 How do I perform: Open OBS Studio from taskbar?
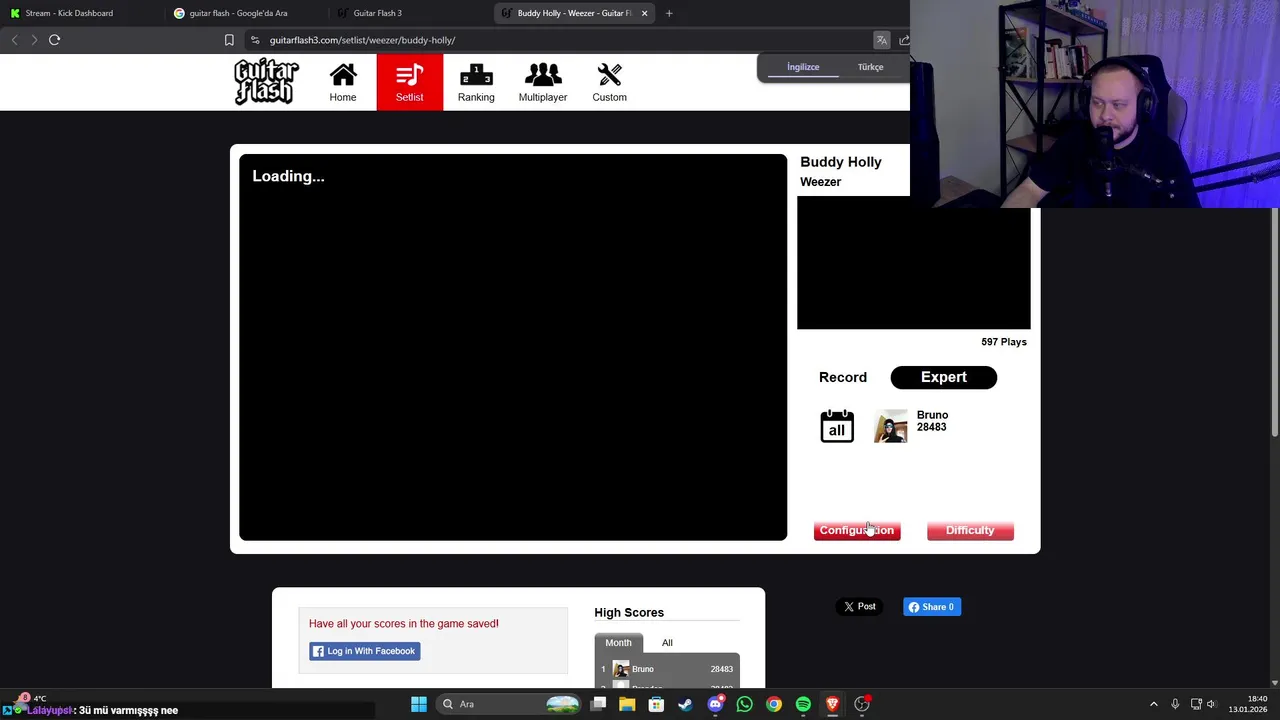click(x=862, y=704)
